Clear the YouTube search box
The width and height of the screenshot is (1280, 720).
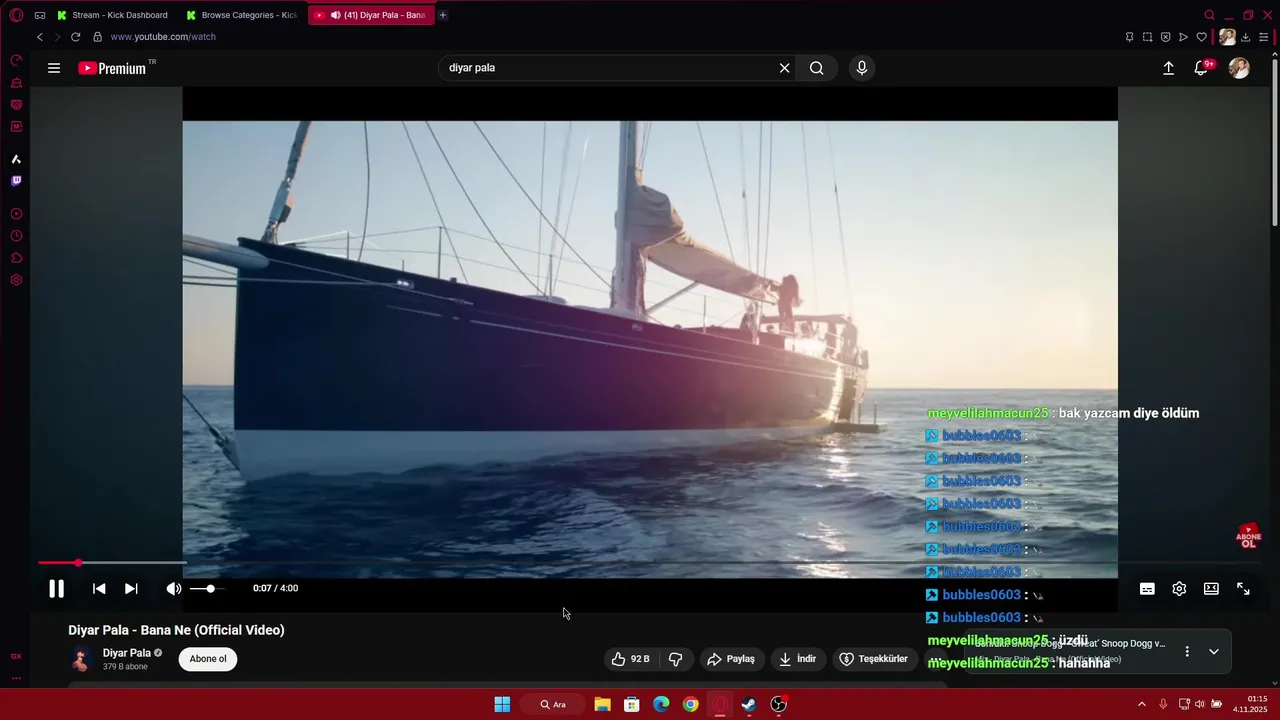point(785,68)
